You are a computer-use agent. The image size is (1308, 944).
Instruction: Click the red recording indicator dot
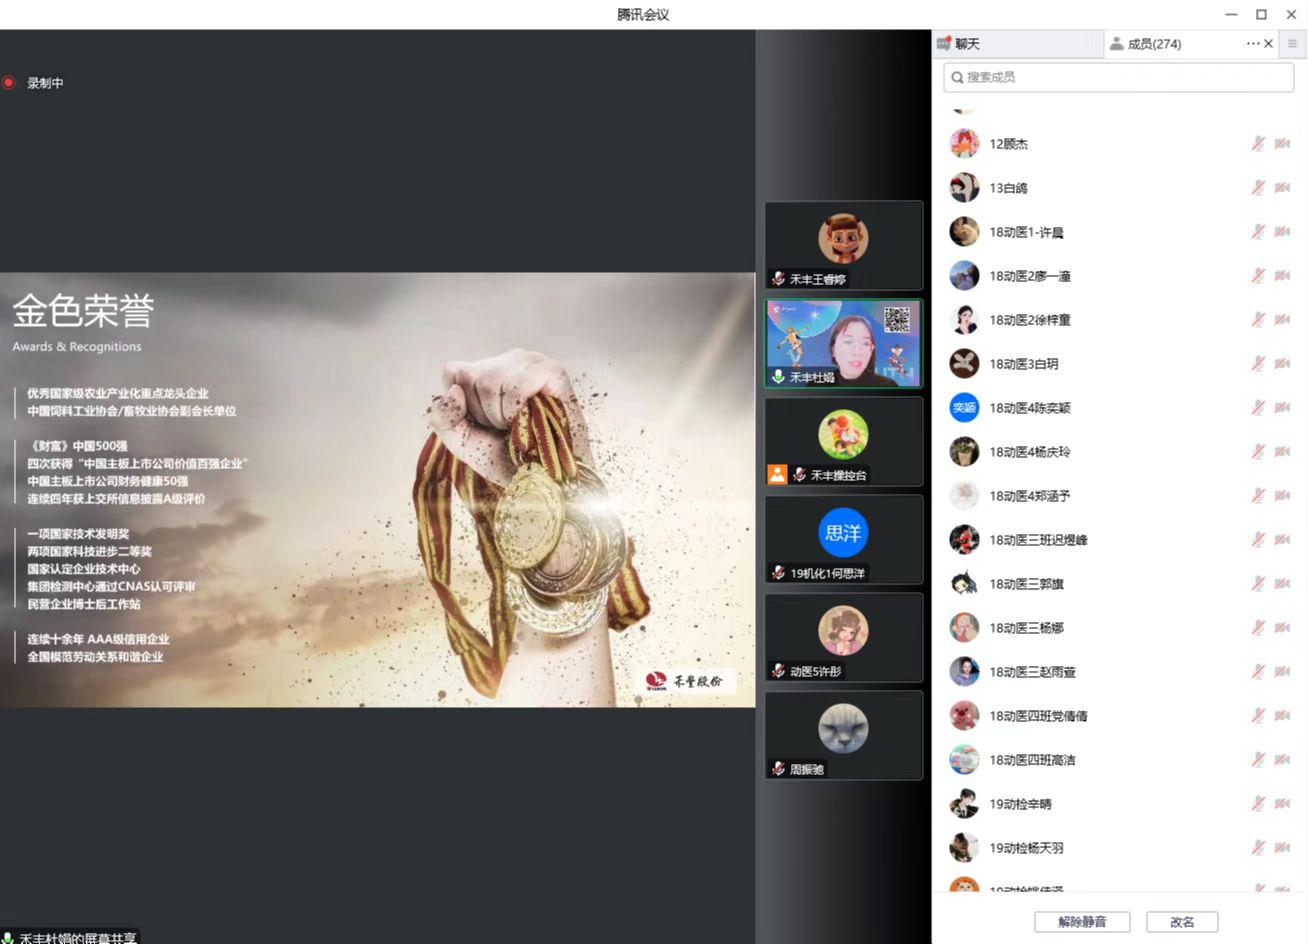tap(9, 83)
